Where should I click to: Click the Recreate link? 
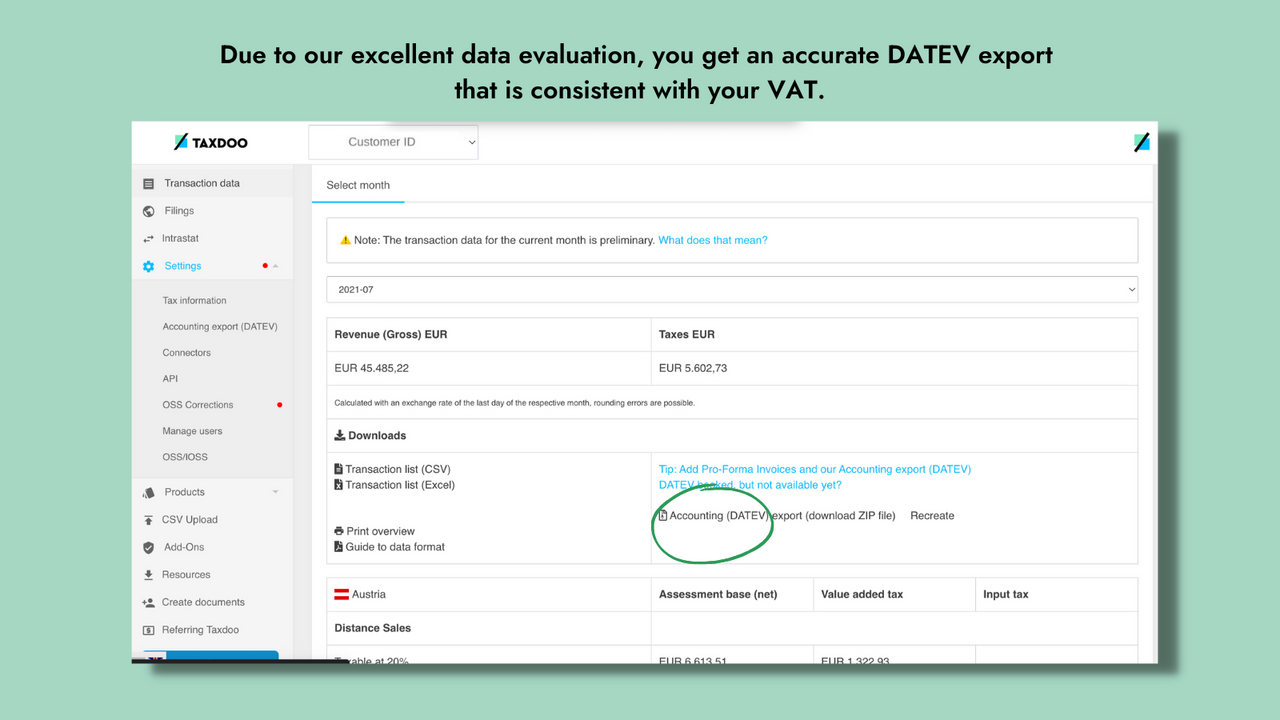click(x=932, y=516)
